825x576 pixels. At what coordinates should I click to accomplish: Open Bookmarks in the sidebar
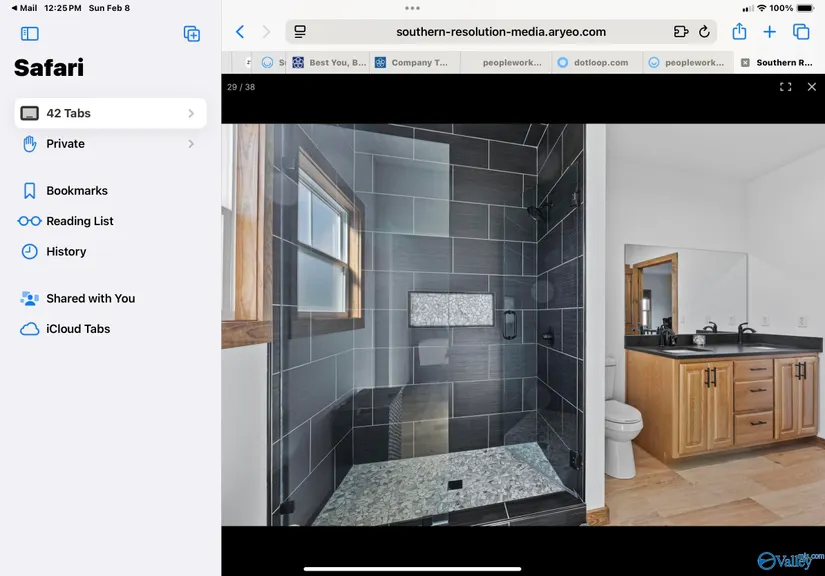(76, 191)
